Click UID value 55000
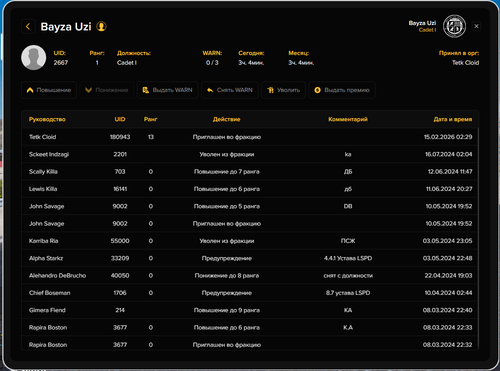 (x=120, y=241)
